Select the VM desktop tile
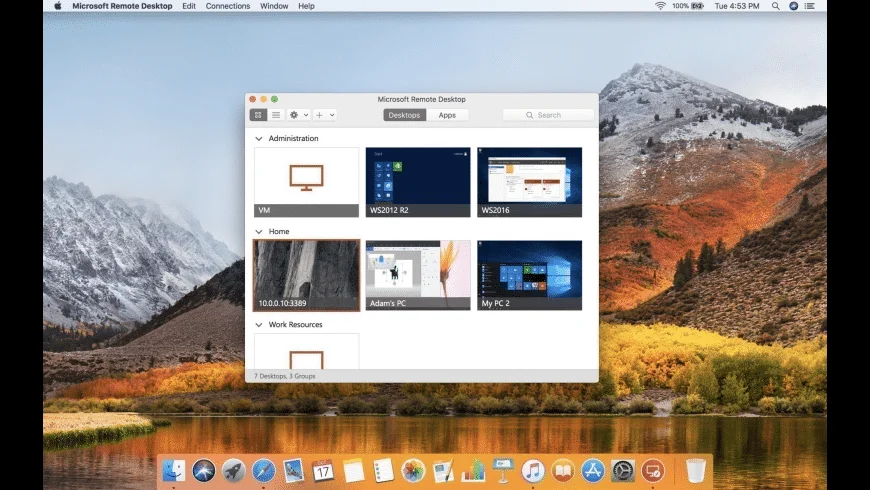870x490 pixels. tap(306, 182)
